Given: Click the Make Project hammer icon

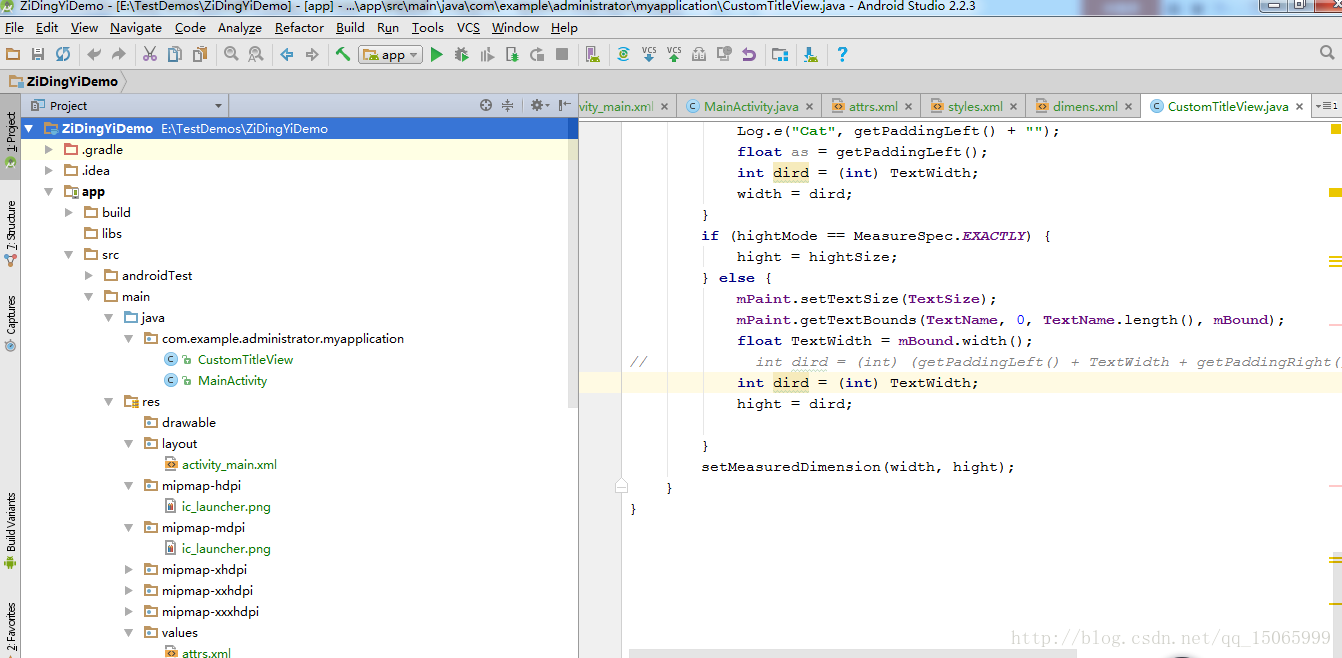Looking at the screenshot, I should 343,54.
